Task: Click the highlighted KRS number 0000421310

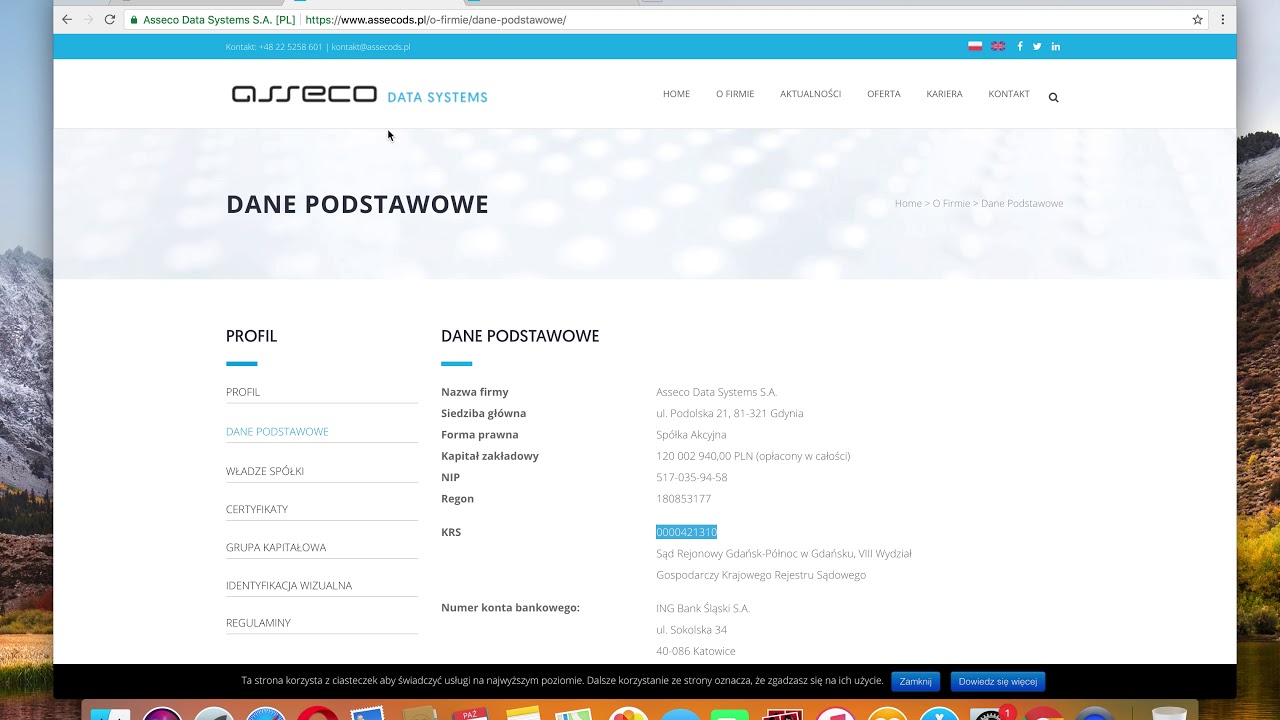Action: (686, 532)
